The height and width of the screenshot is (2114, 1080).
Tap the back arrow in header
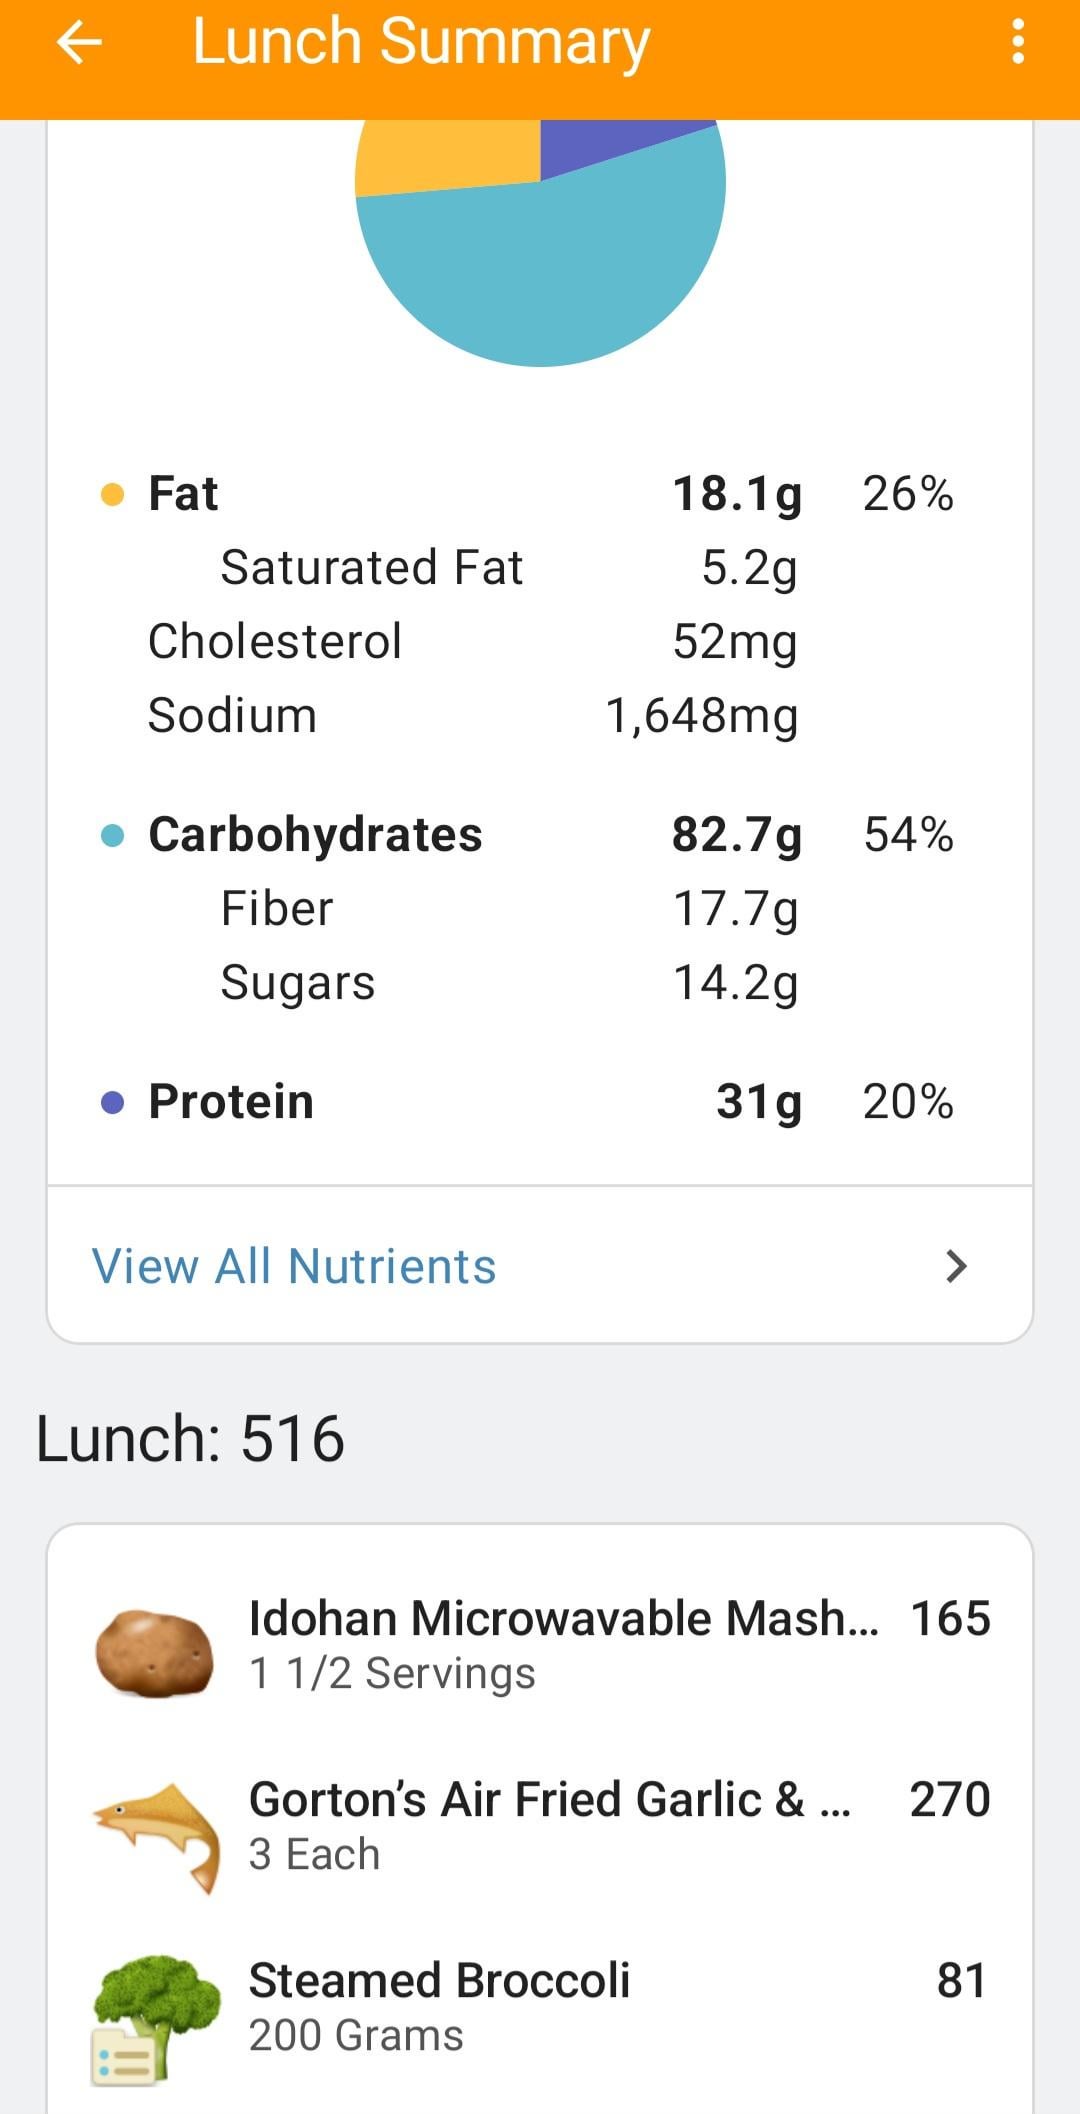pyautogui.click(x=80, y=43)
